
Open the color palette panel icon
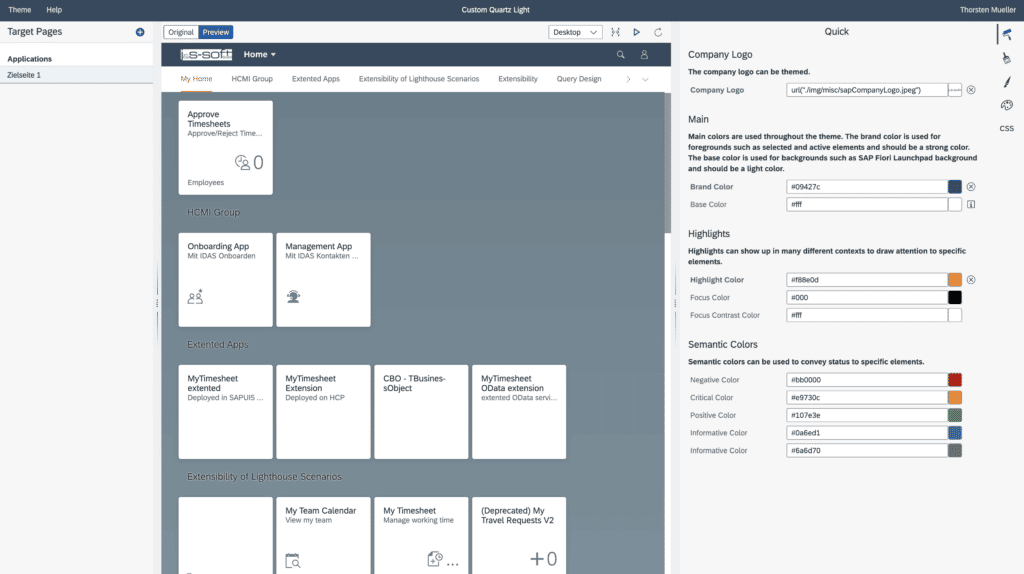click(x=1006, y=105)
